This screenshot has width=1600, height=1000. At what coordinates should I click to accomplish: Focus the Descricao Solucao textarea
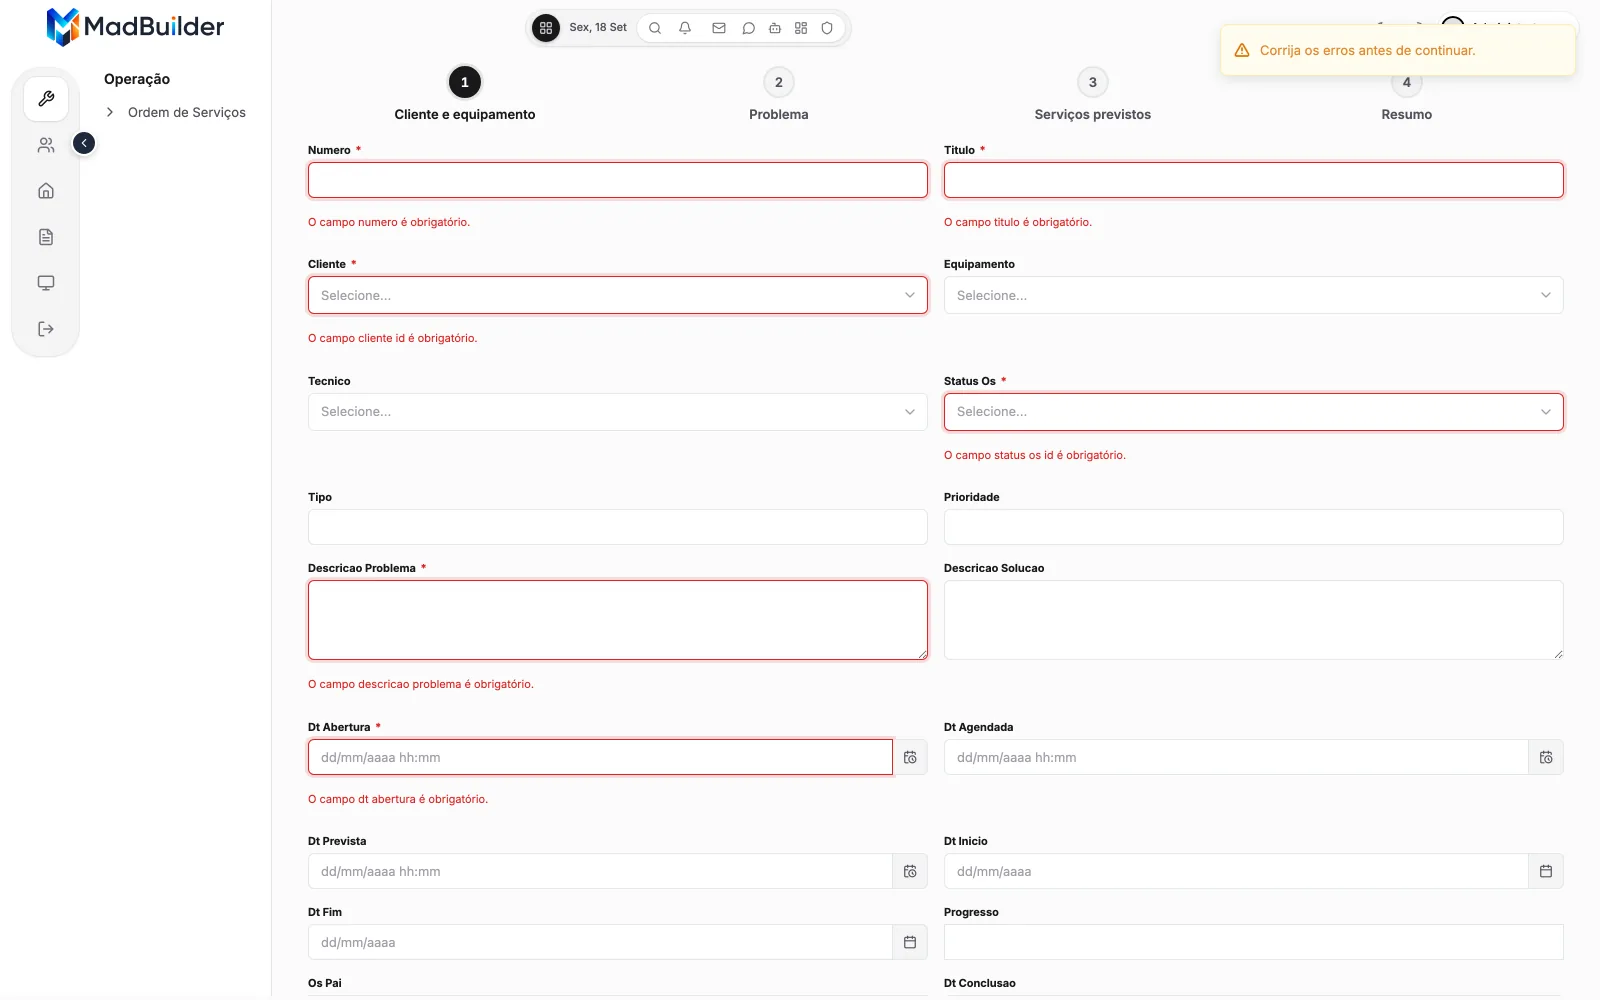(x=1254, y=620)
